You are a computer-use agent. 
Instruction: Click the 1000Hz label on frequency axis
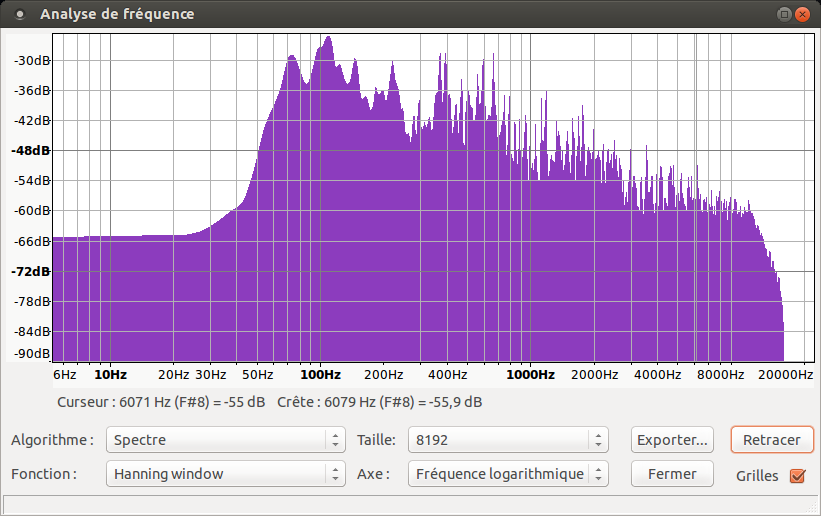(x=530, y=375)
